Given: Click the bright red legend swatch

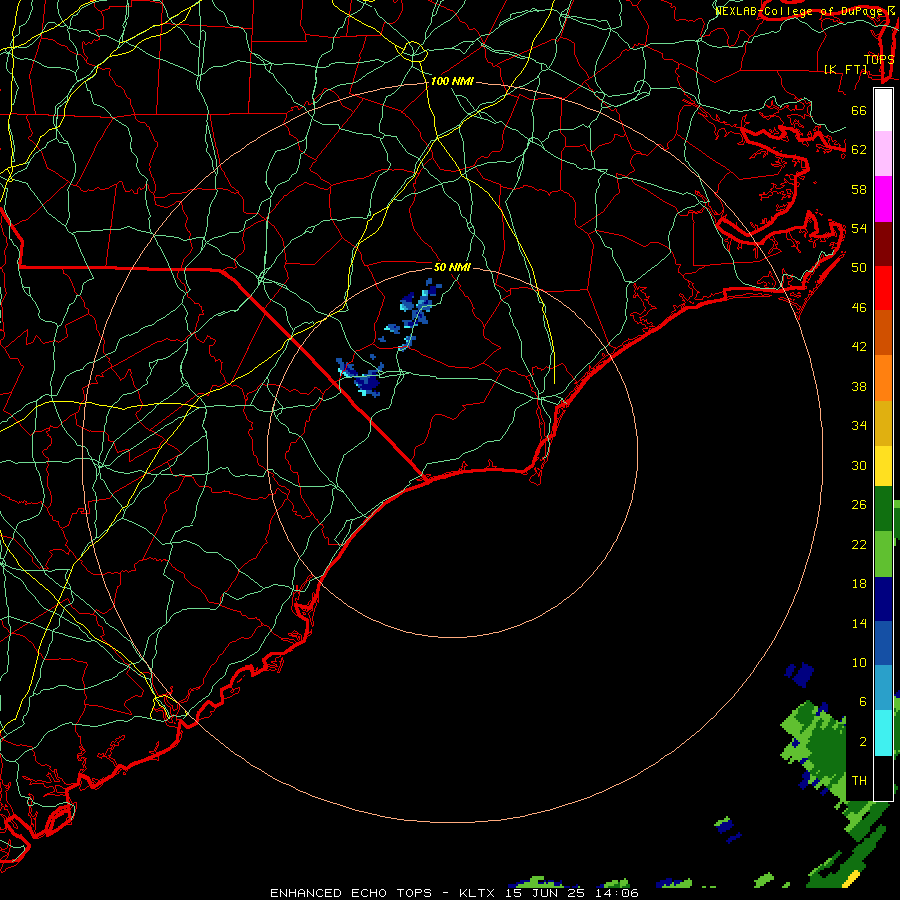Looking at the screenshot, I should click(x=883, y=288).
